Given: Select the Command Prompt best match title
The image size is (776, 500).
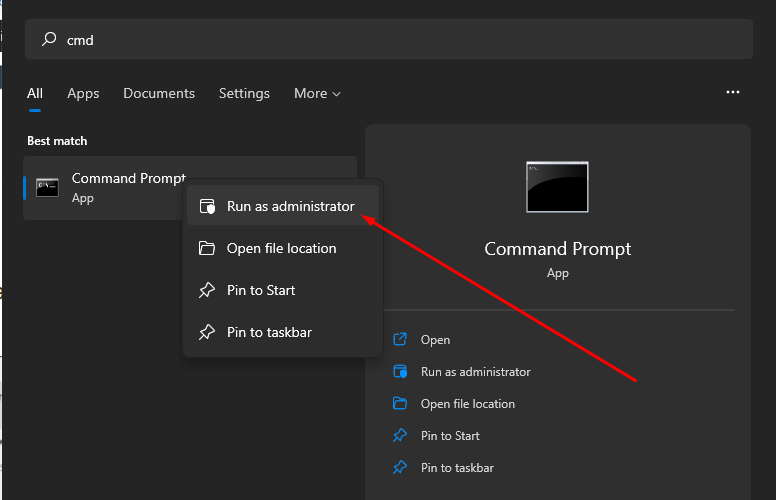Looking at the screenshot, I should (128, 178).
